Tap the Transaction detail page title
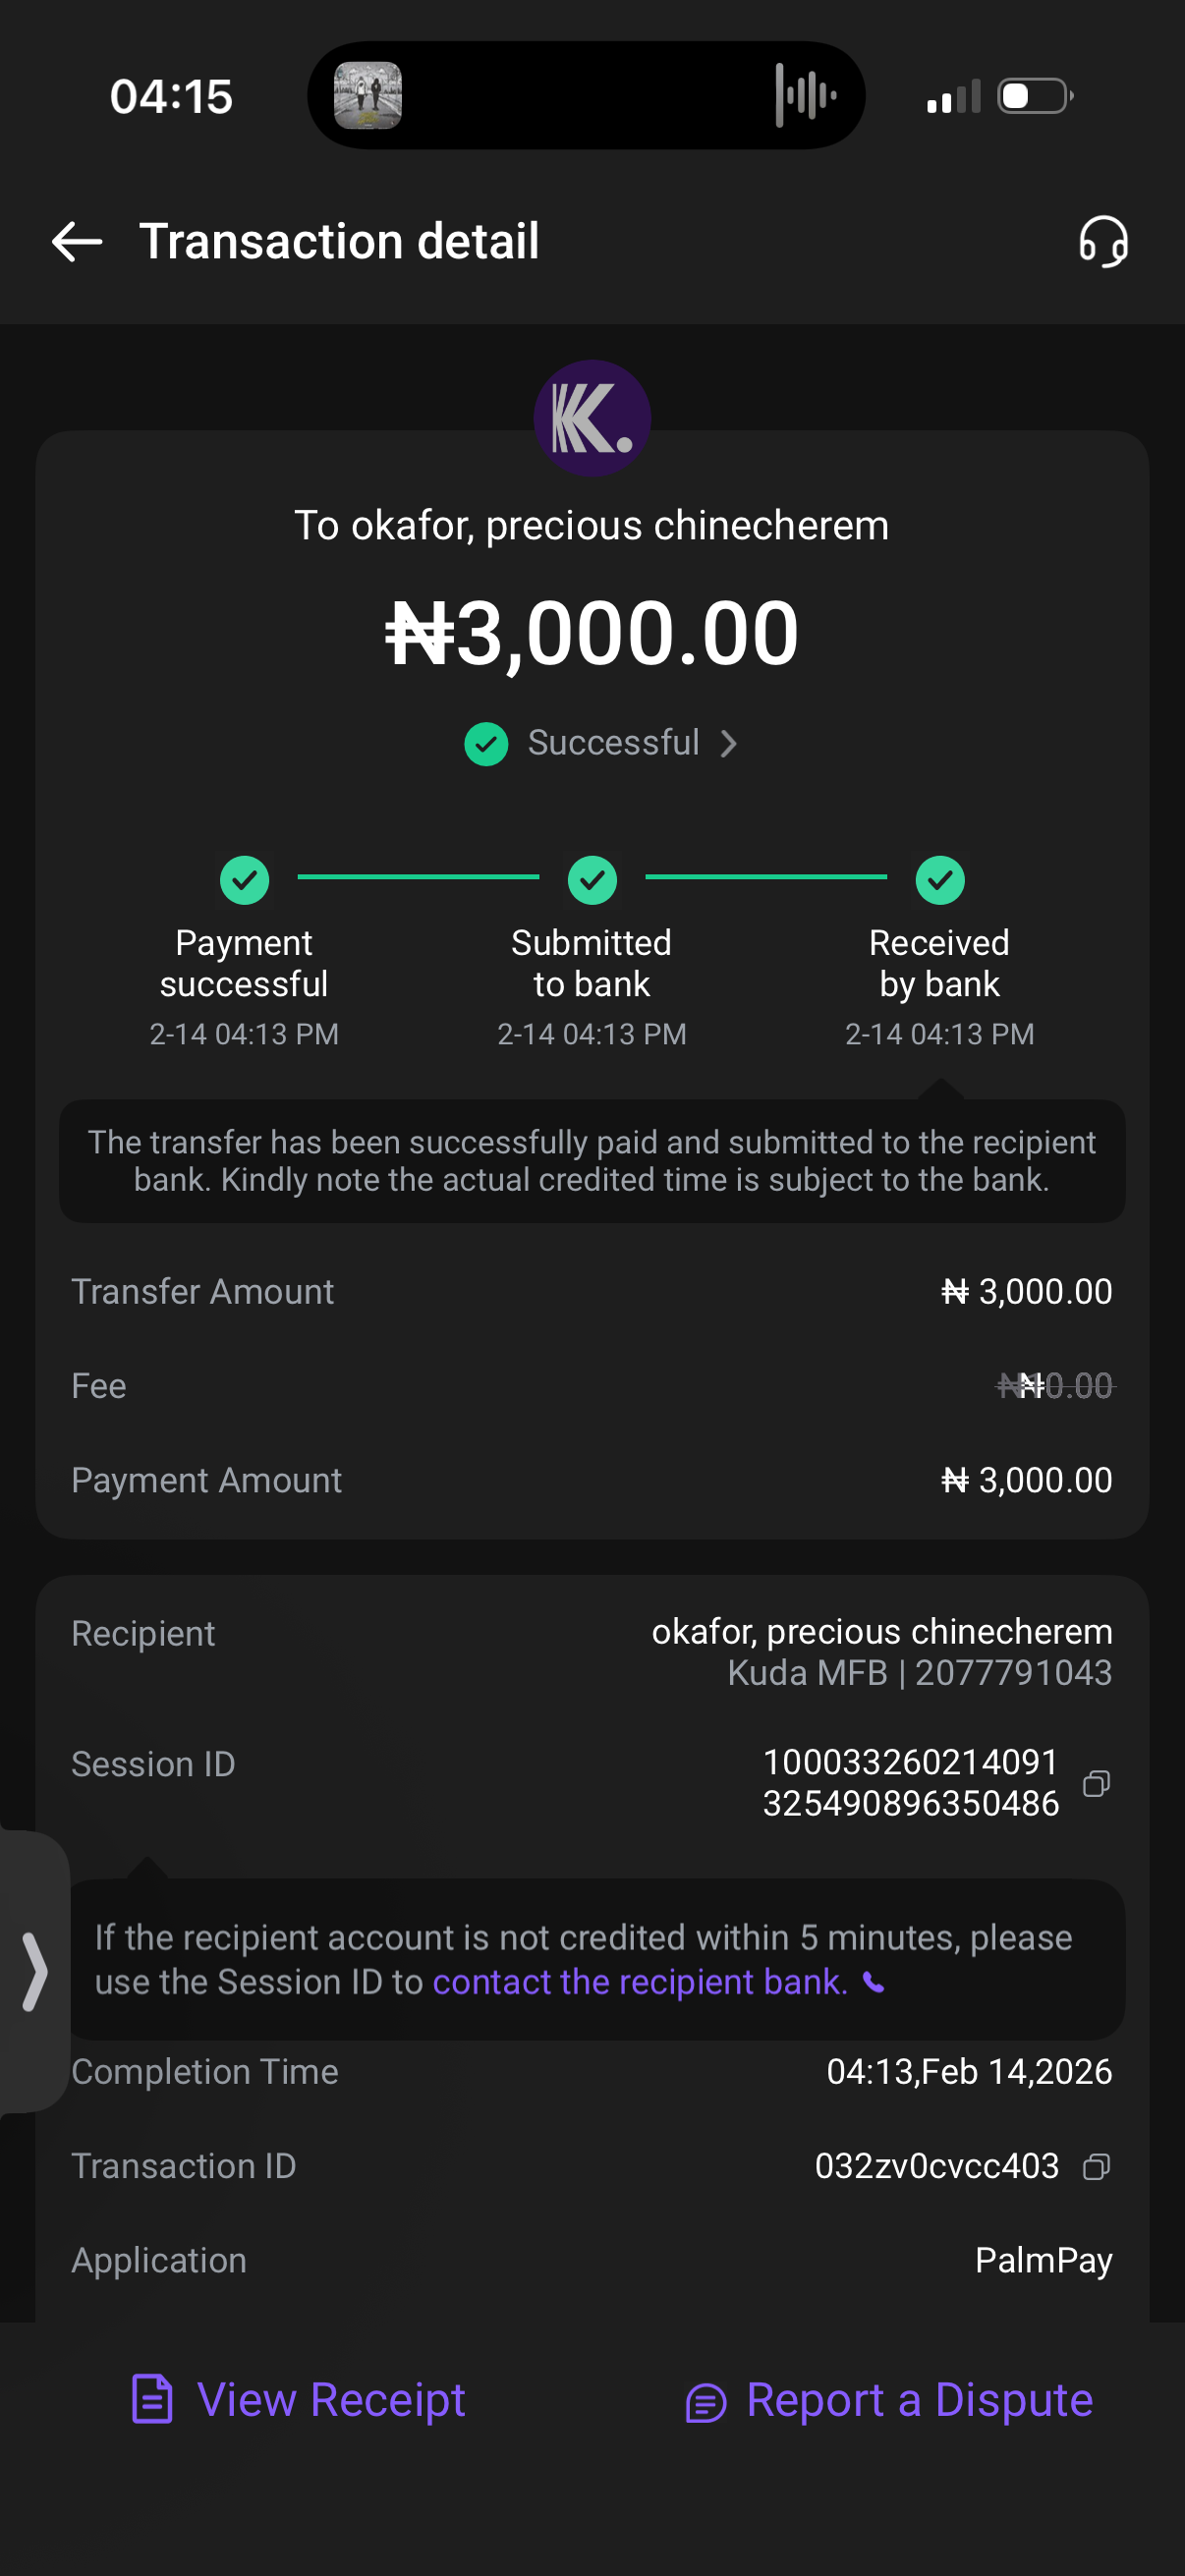 coord(339,242)
